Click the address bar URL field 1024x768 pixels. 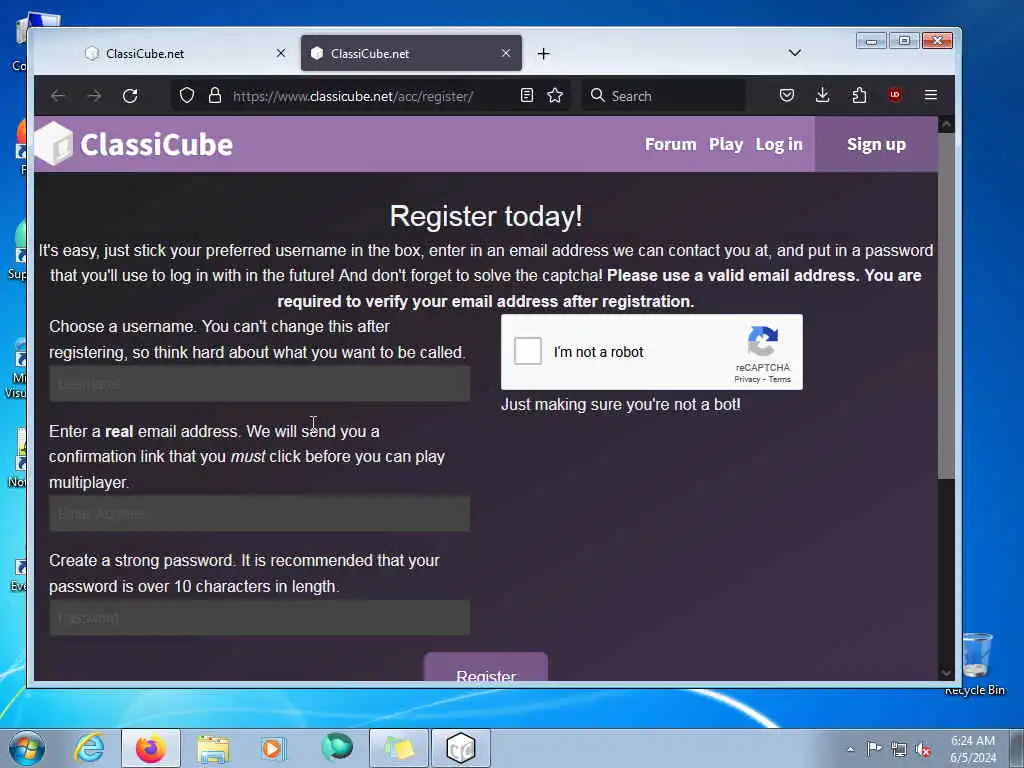[372, 96]
